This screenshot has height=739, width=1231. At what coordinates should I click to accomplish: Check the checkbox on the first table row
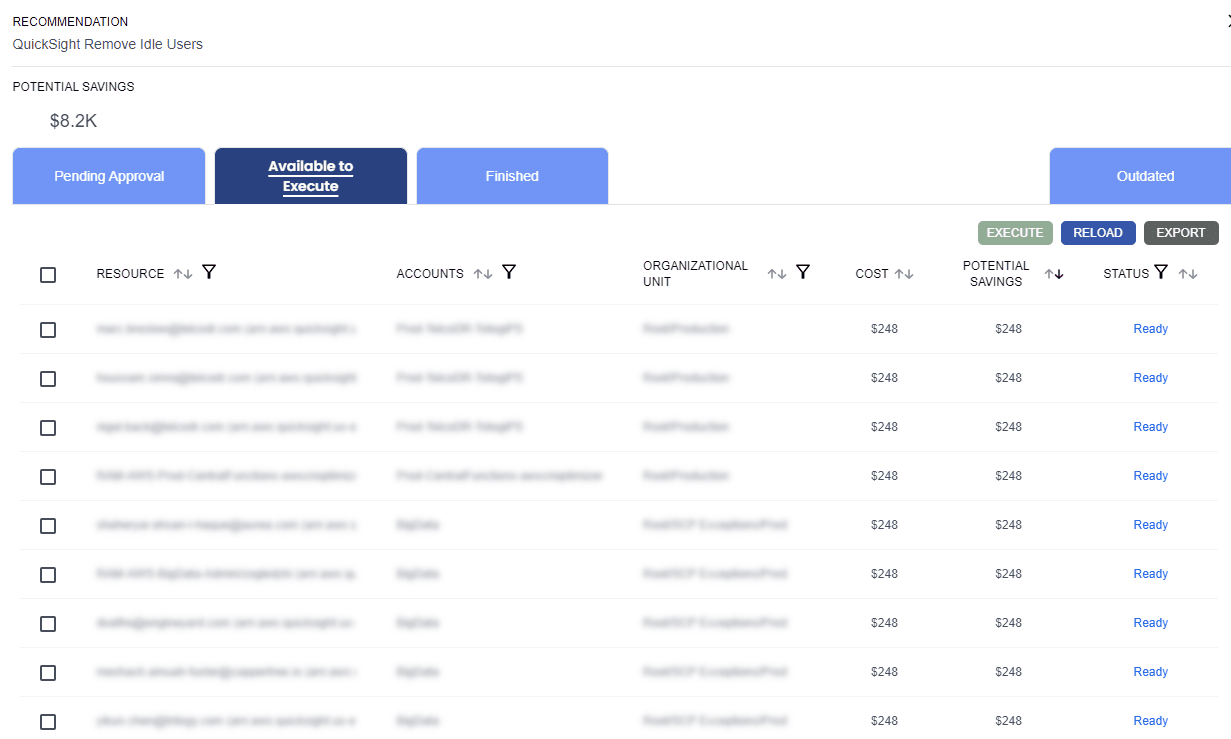[x=48, y=328]
